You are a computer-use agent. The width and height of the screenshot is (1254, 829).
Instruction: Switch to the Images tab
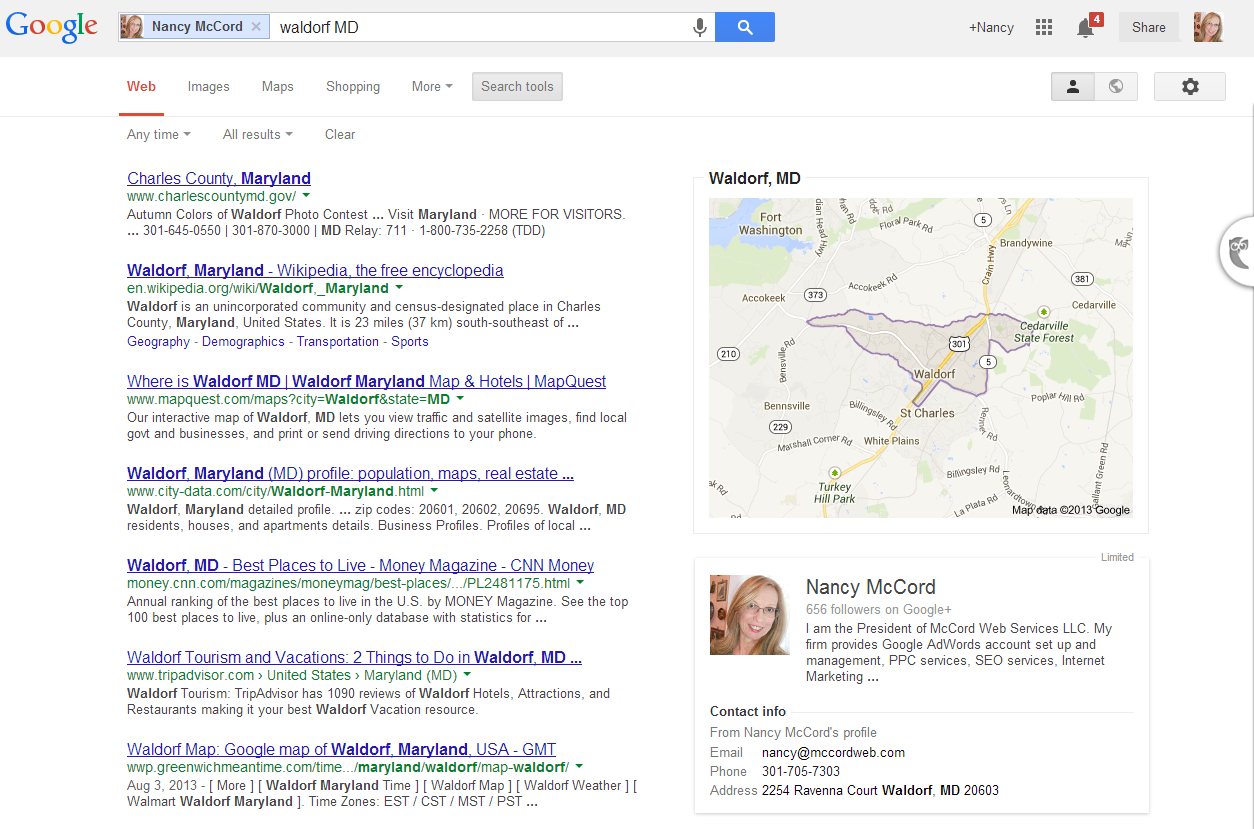pos(208,86)
